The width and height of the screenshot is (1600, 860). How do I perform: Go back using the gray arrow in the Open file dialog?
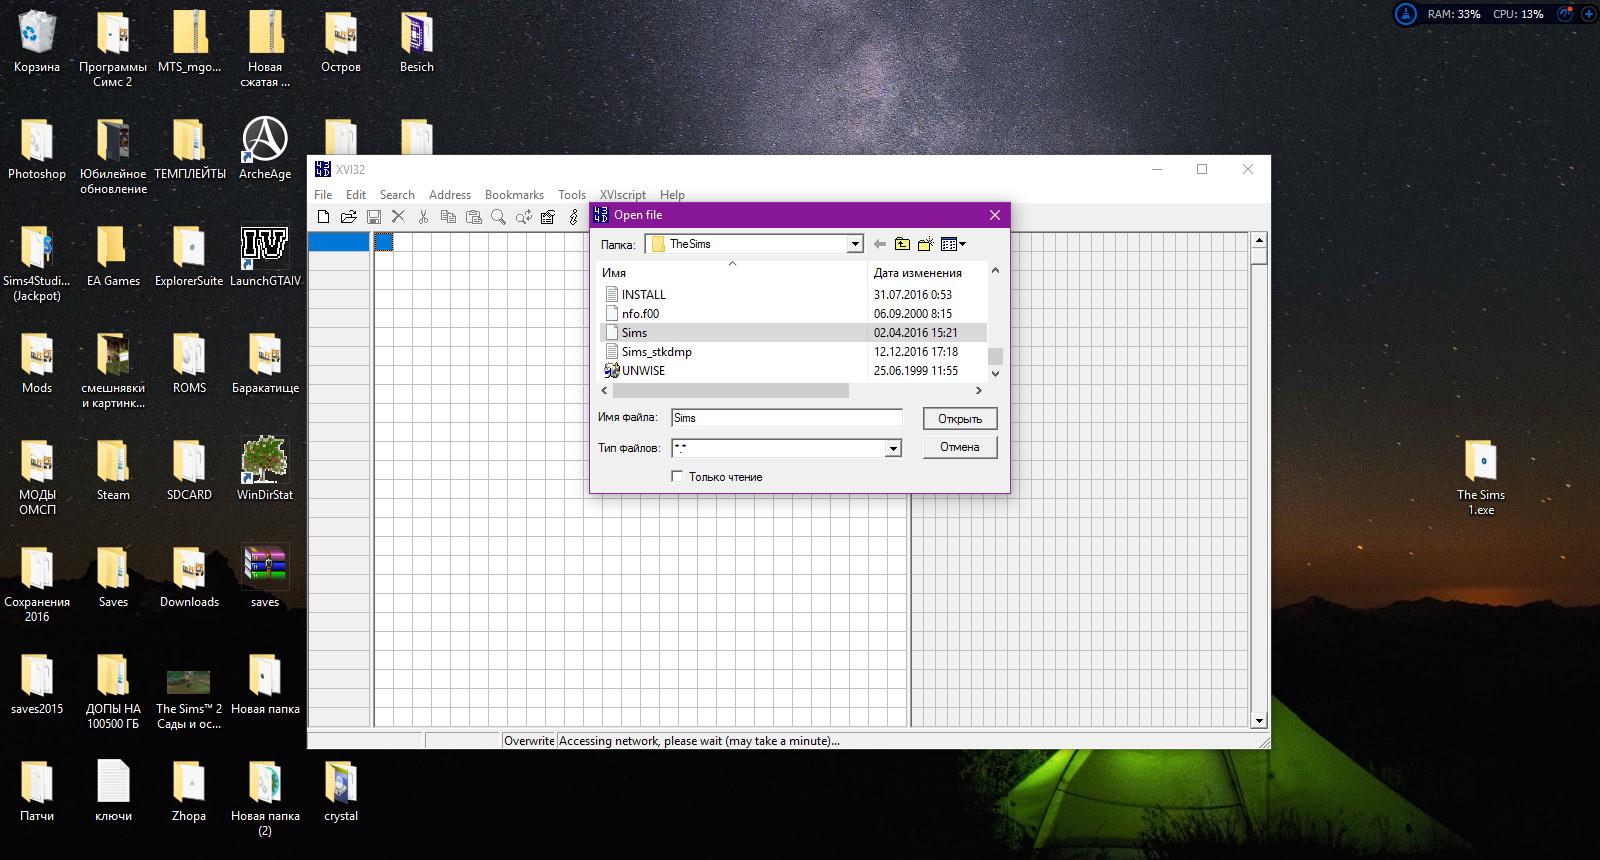880,244
